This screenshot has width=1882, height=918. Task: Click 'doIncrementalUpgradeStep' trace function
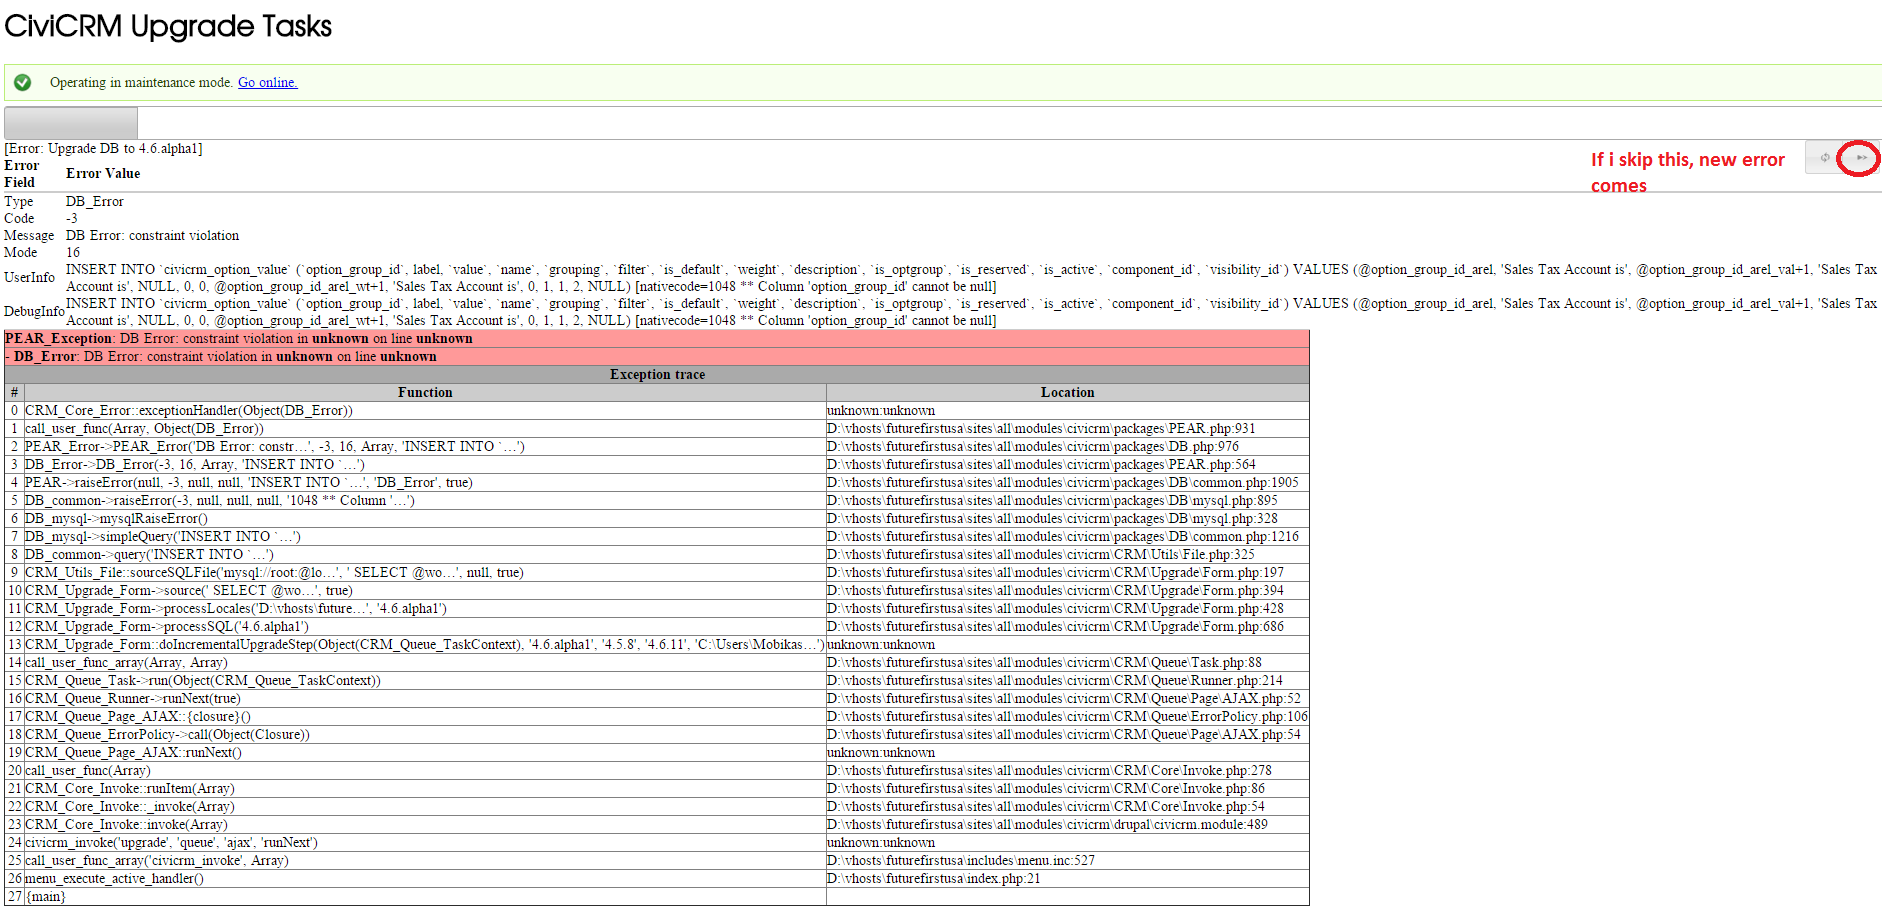click(x=425, y=644)
